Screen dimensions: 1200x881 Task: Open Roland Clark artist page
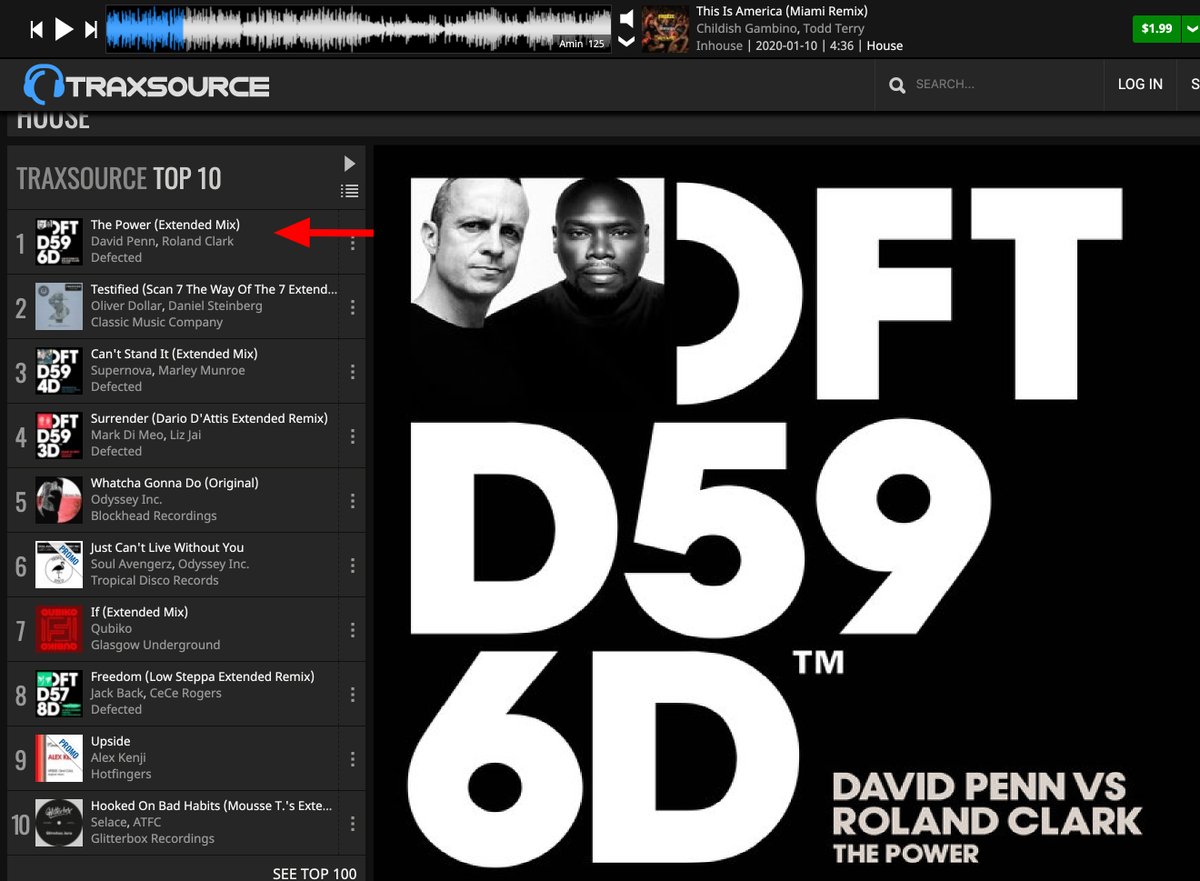pos(198,241)
